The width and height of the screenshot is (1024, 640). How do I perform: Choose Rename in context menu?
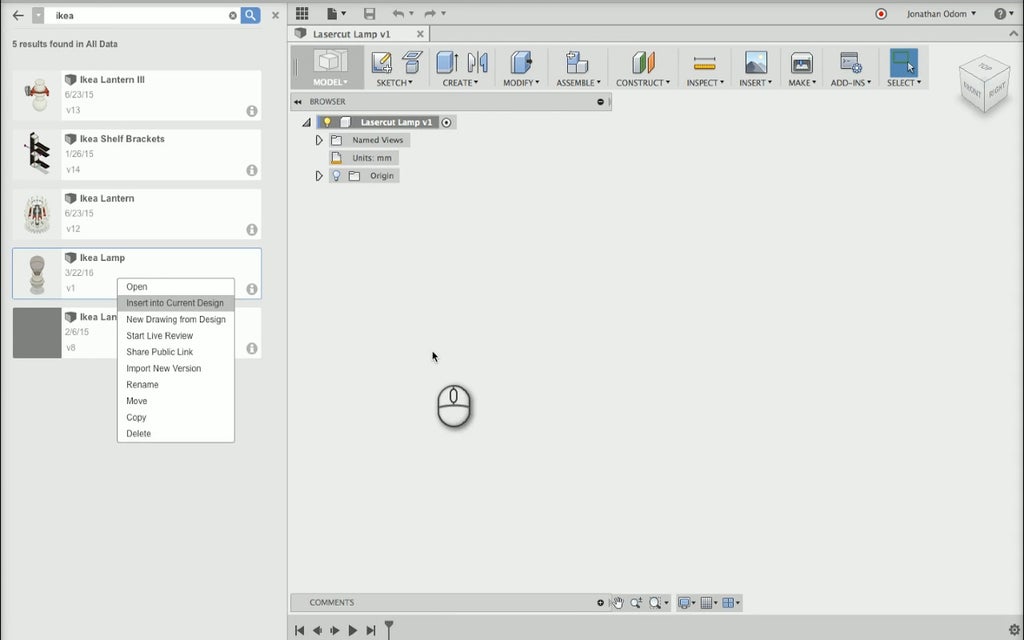coord(176,385)
